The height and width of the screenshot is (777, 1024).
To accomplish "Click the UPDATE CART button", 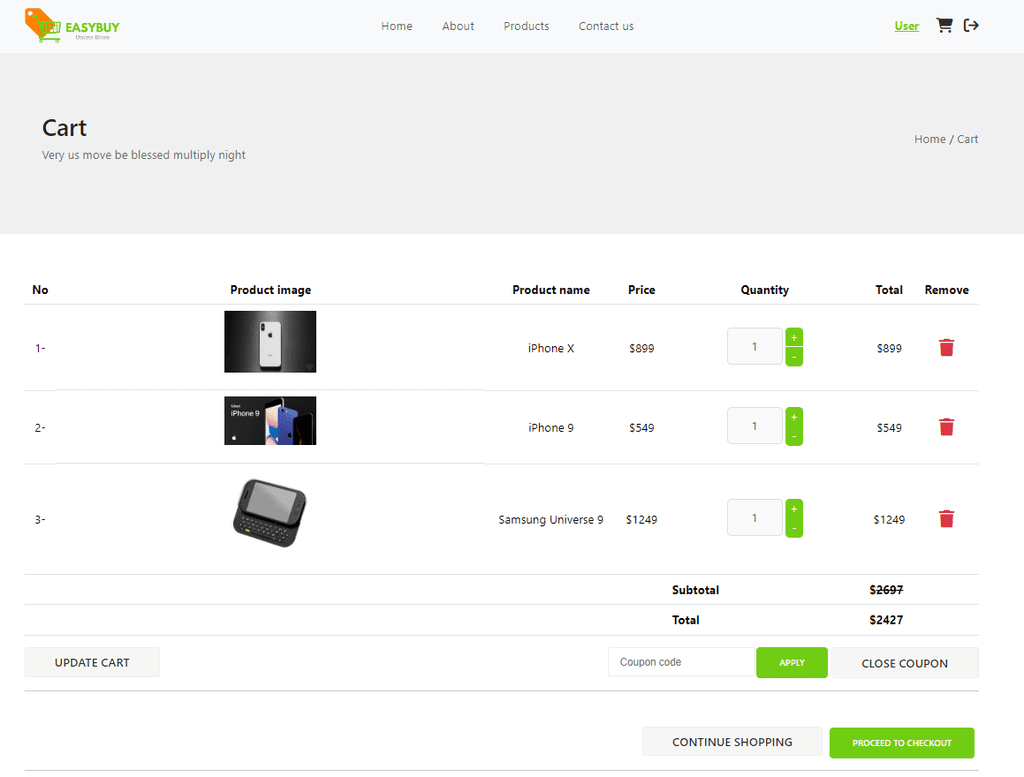I will click(x=92, y=662).
